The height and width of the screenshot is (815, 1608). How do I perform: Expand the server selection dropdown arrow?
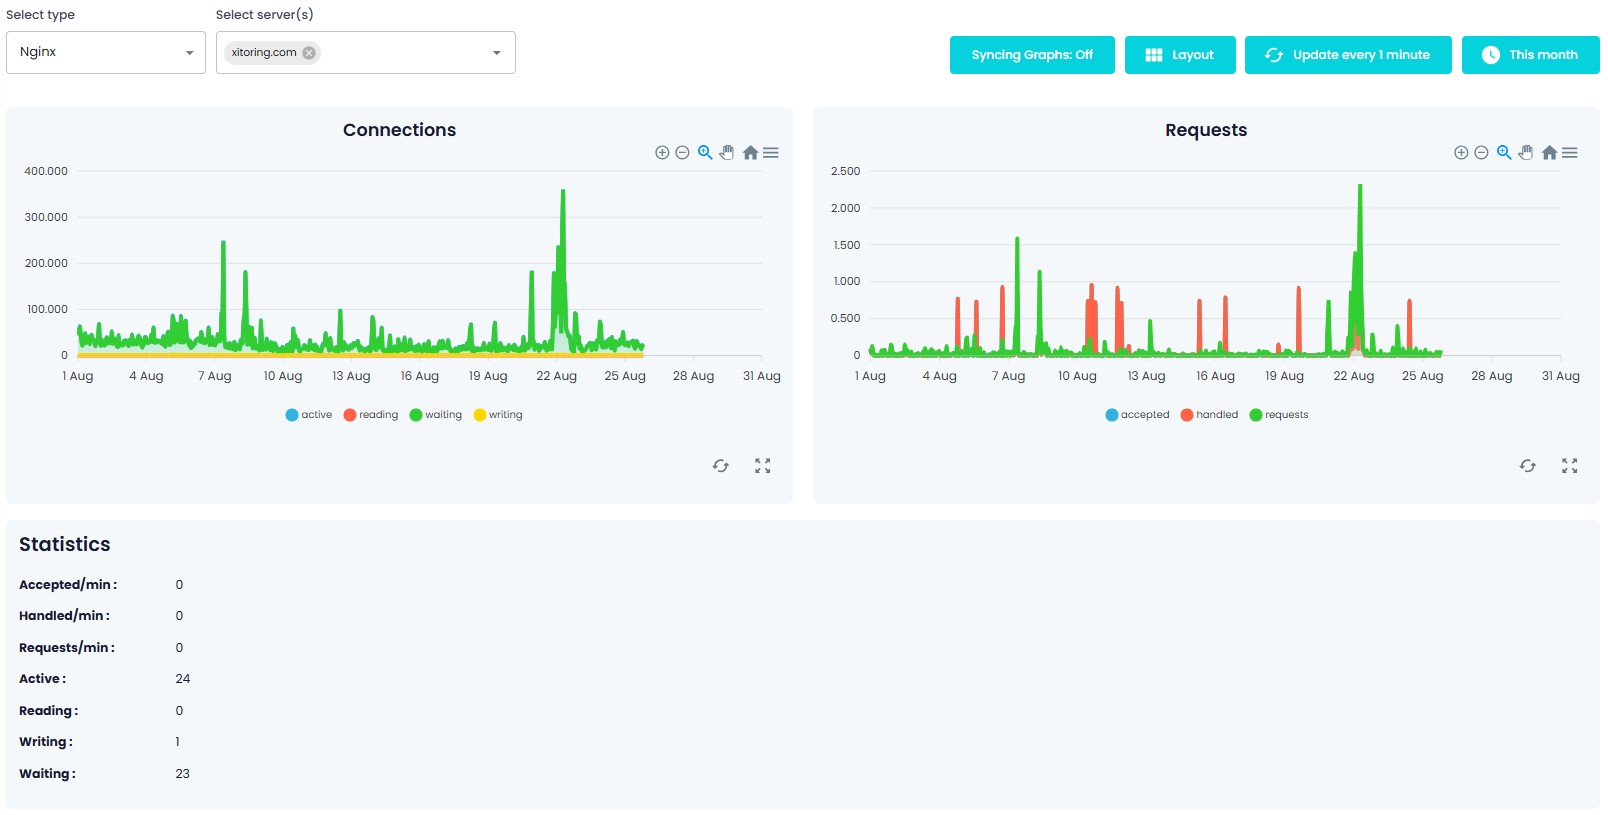click(496, 53)
